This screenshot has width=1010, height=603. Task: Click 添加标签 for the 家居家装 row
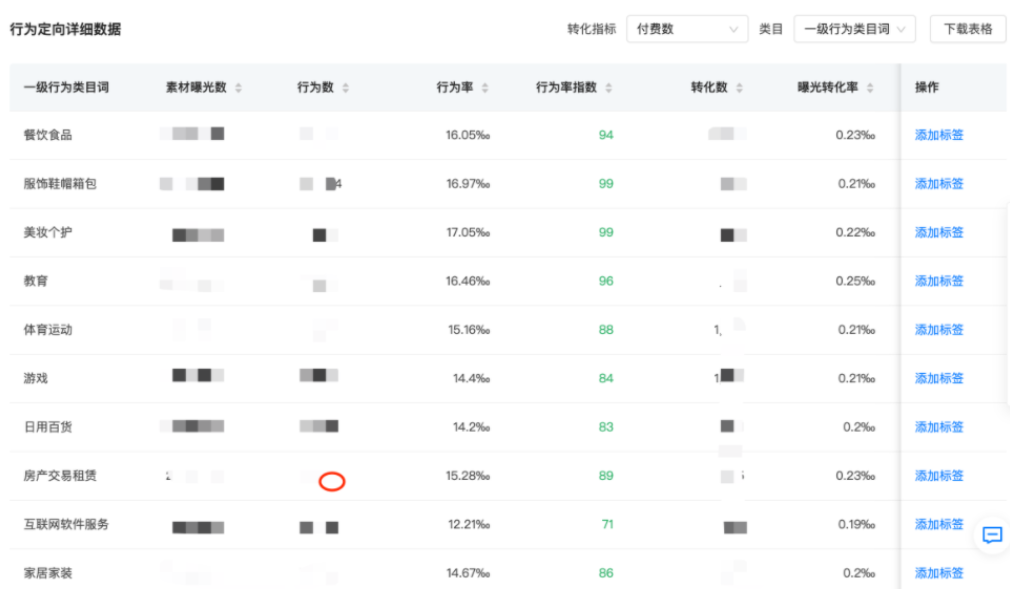pos(937,573)
